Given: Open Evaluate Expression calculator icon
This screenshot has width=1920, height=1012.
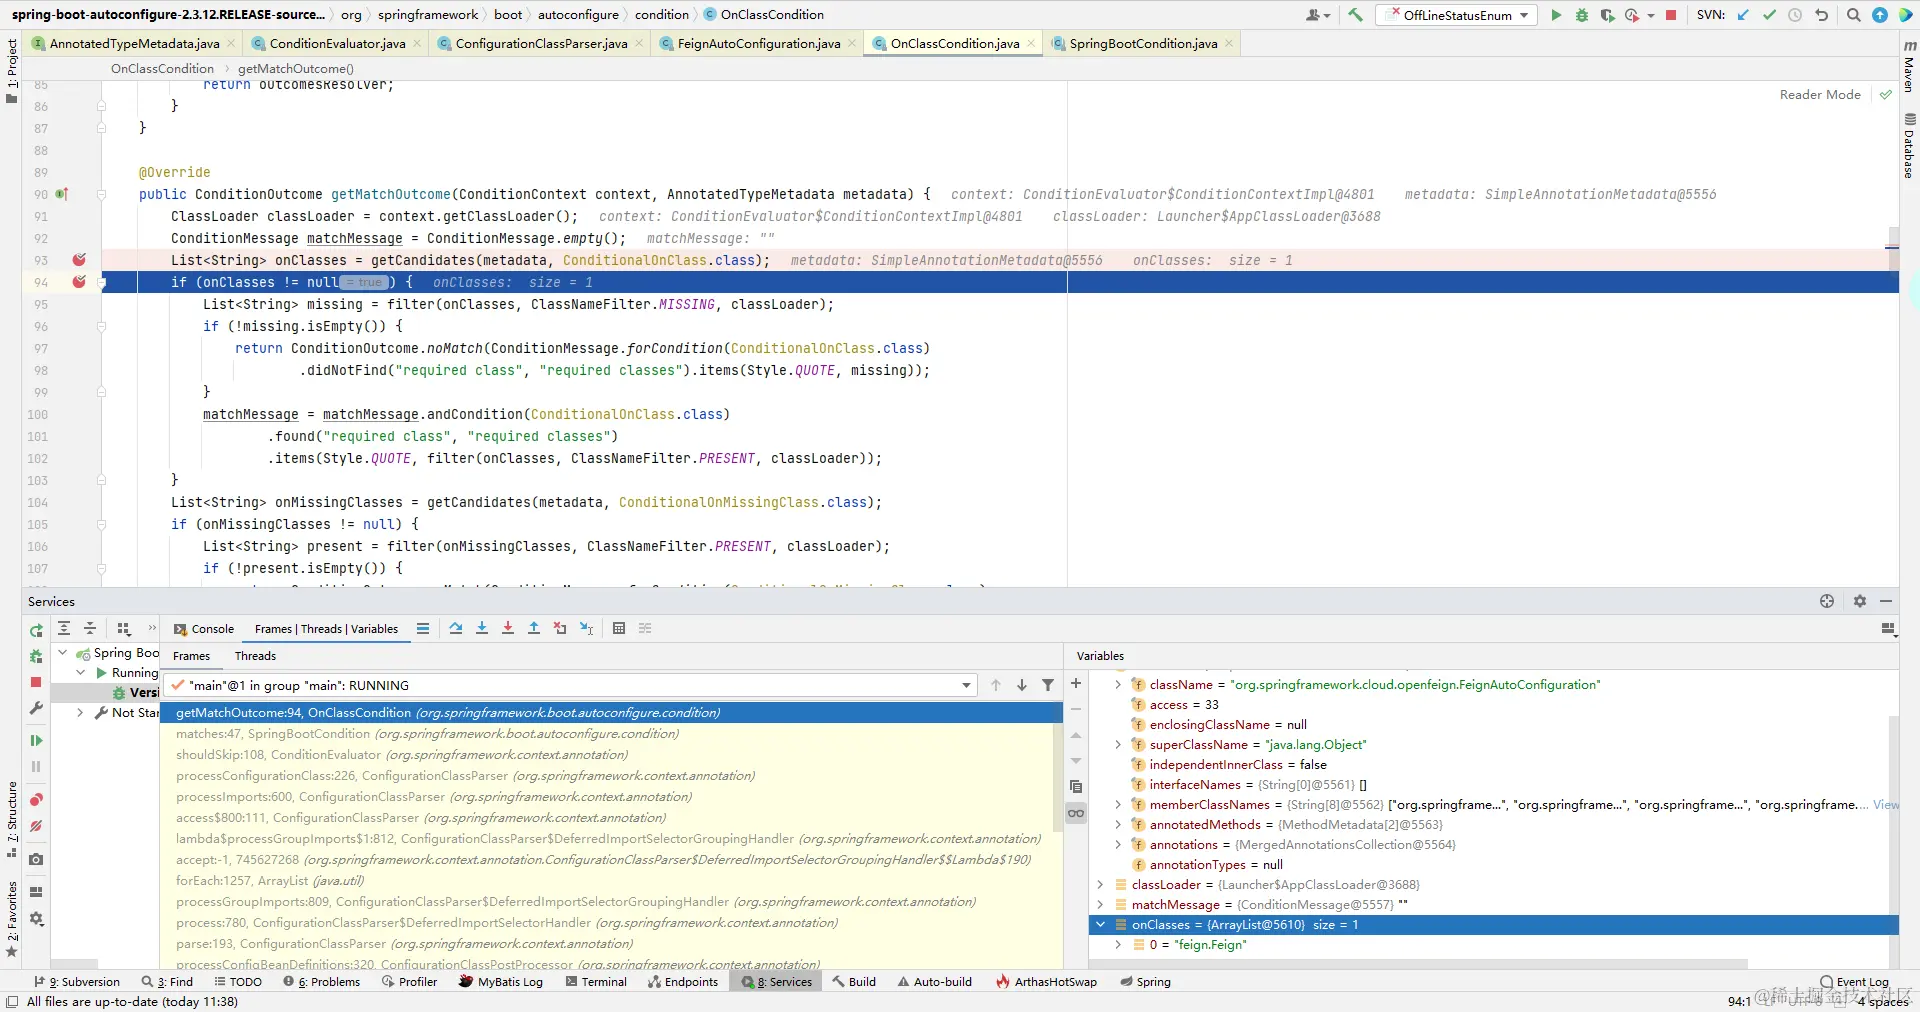Looking at the screenshot, I should pyautogui.click(x=619, y=628).
